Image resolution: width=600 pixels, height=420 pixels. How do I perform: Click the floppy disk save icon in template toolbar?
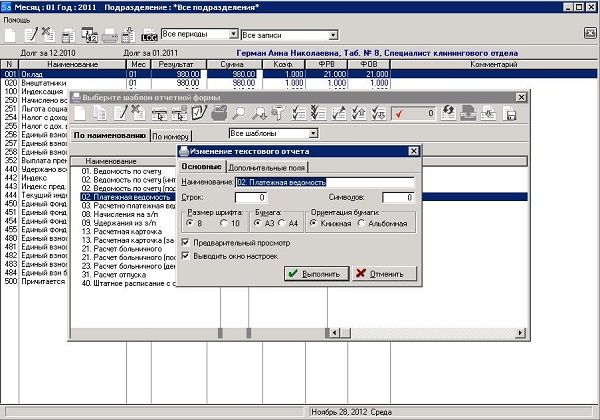(x=511, y=113)
